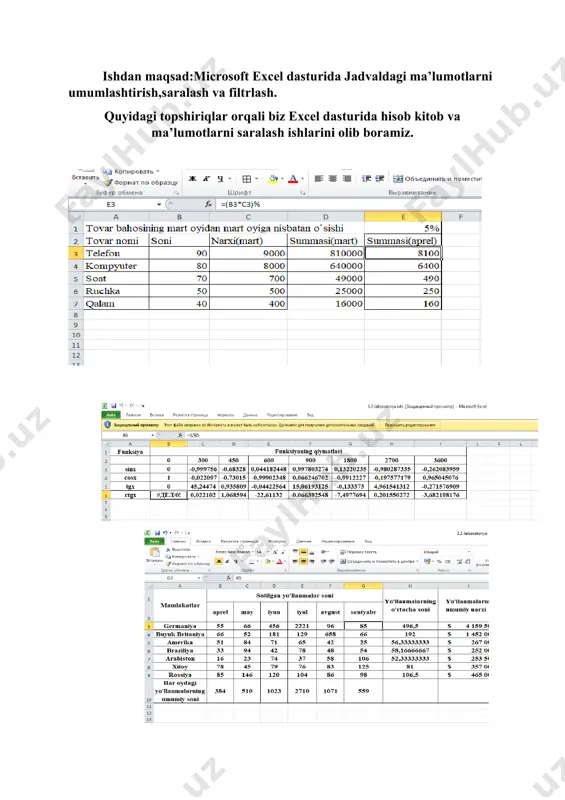
Task: Switch to 'Разметка страницы' tab in bottom Excel
Action: pyautogui.click(x=239, y=541)
